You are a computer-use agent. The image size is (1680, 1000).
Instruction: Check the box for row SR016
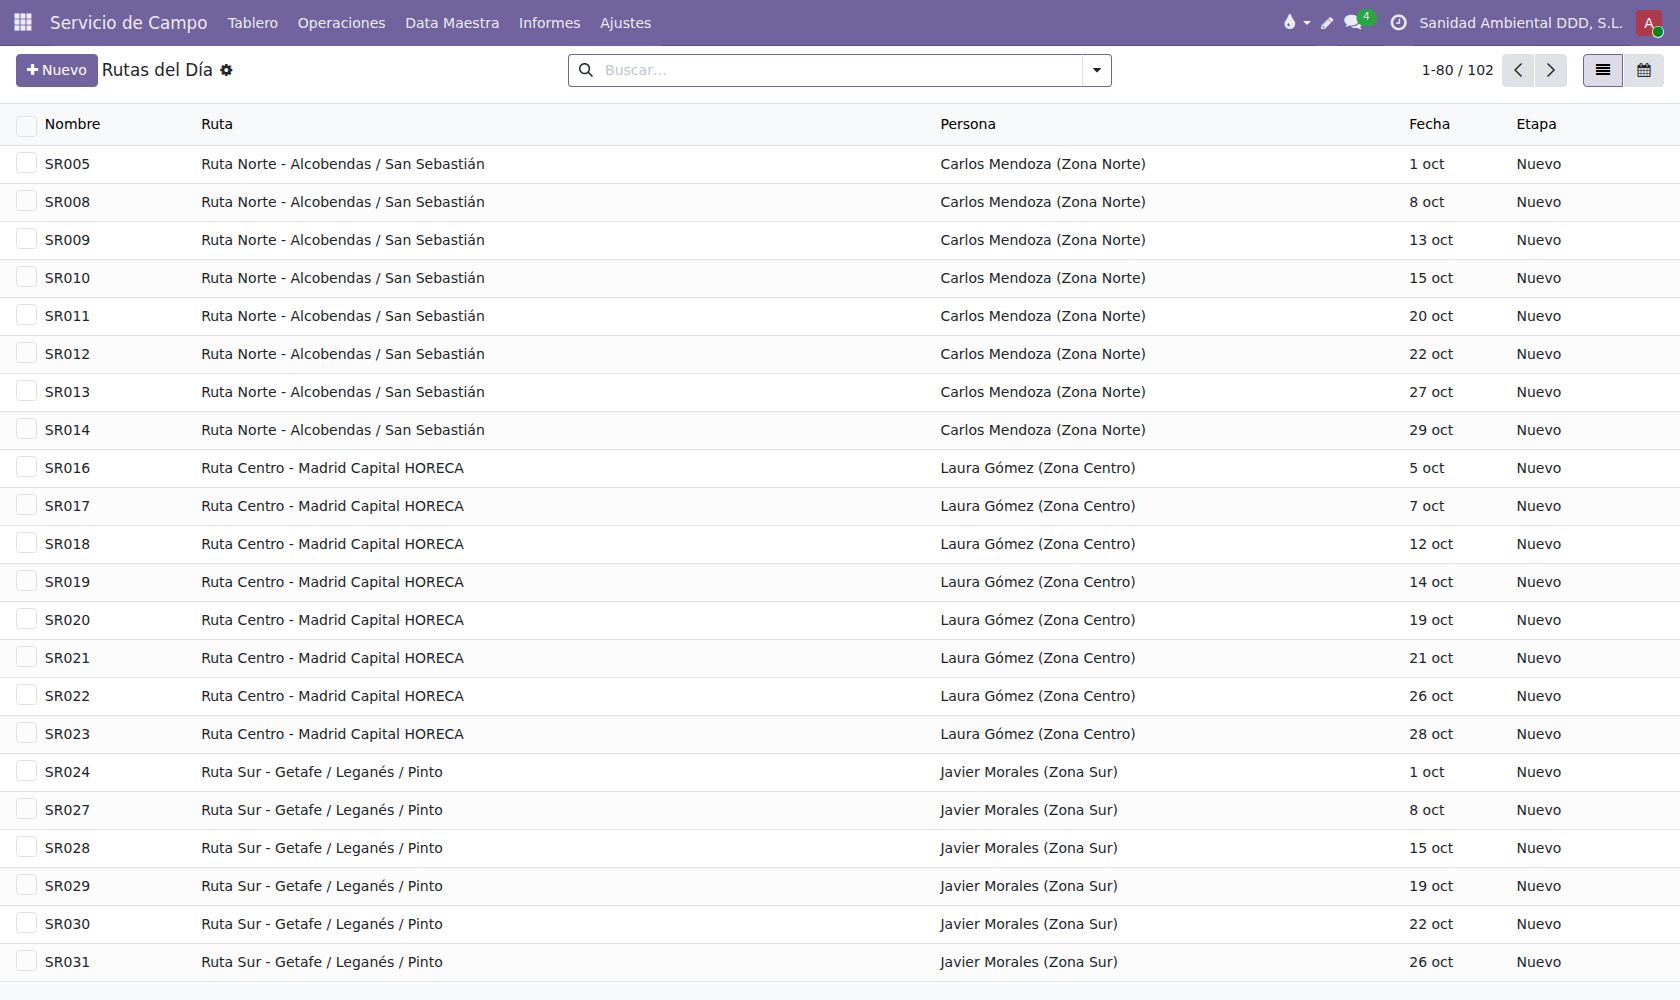(x=26, y=467)
